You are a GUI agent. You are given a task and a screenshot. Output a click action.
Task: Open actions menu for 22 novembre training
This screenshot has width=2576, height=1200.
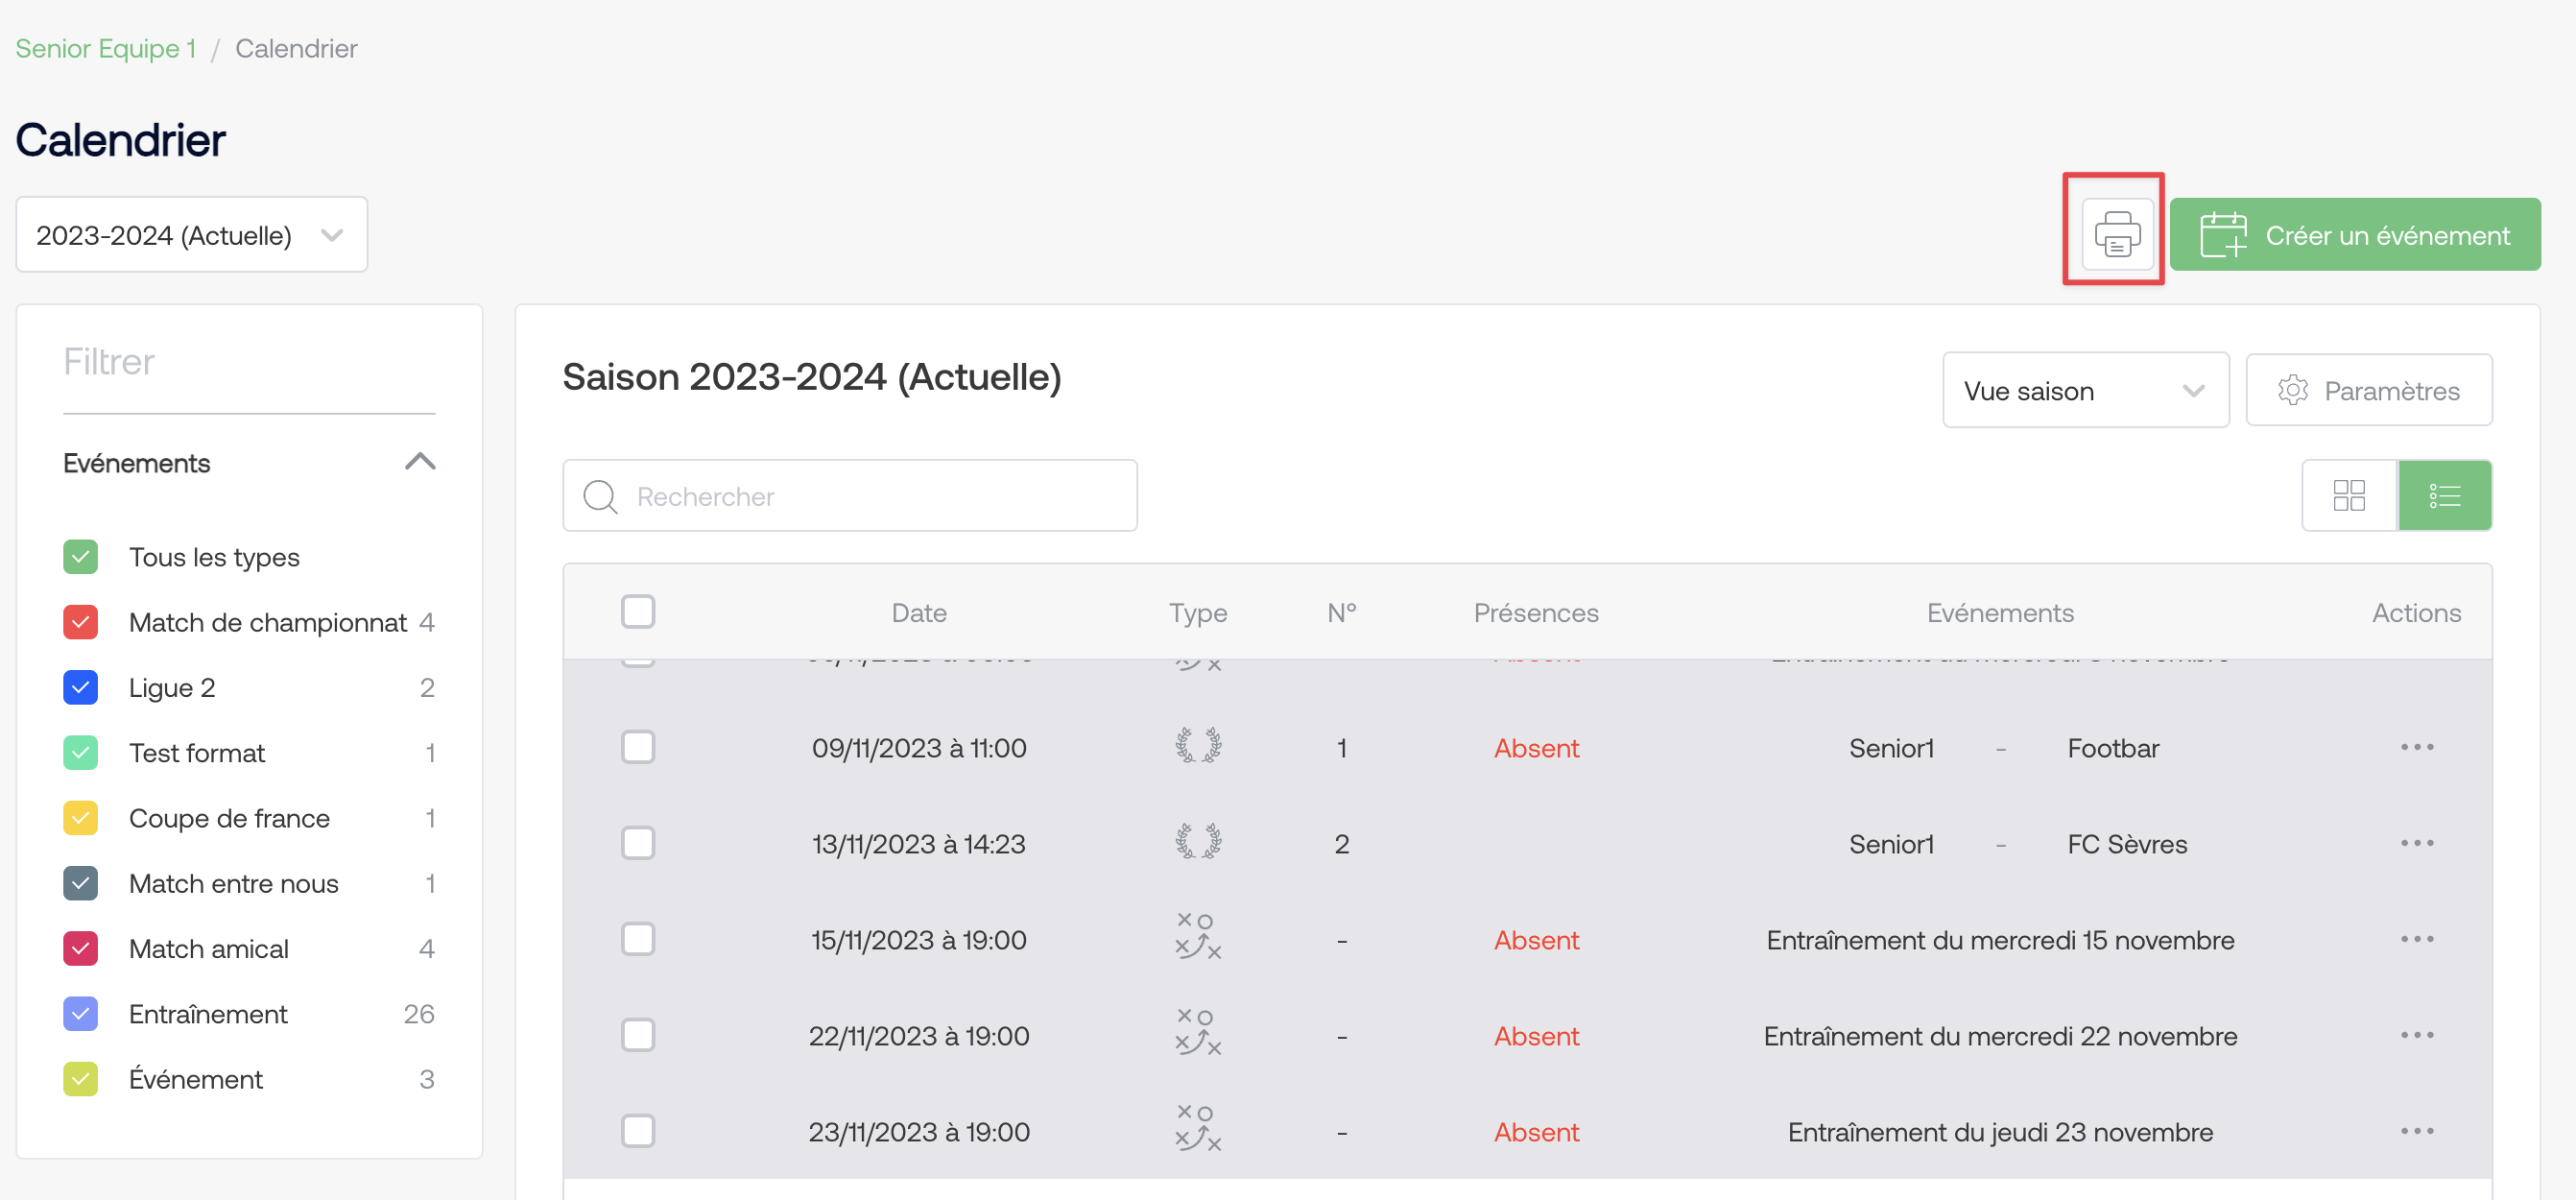click(2416, 1035)
